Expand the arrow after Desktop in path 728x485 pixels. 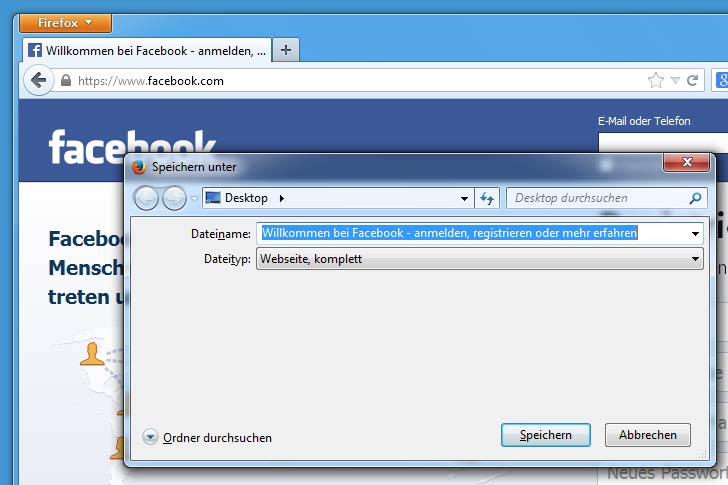coord(282,198)
